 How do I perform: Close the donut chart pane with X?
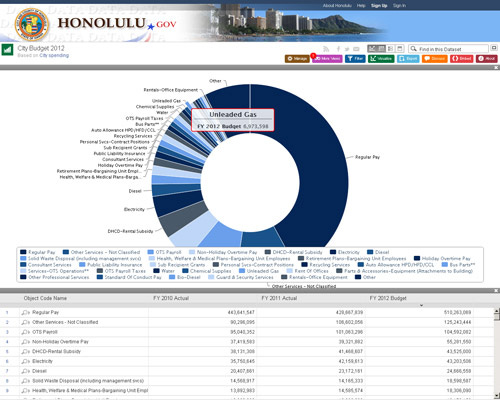tap(496, 68)
